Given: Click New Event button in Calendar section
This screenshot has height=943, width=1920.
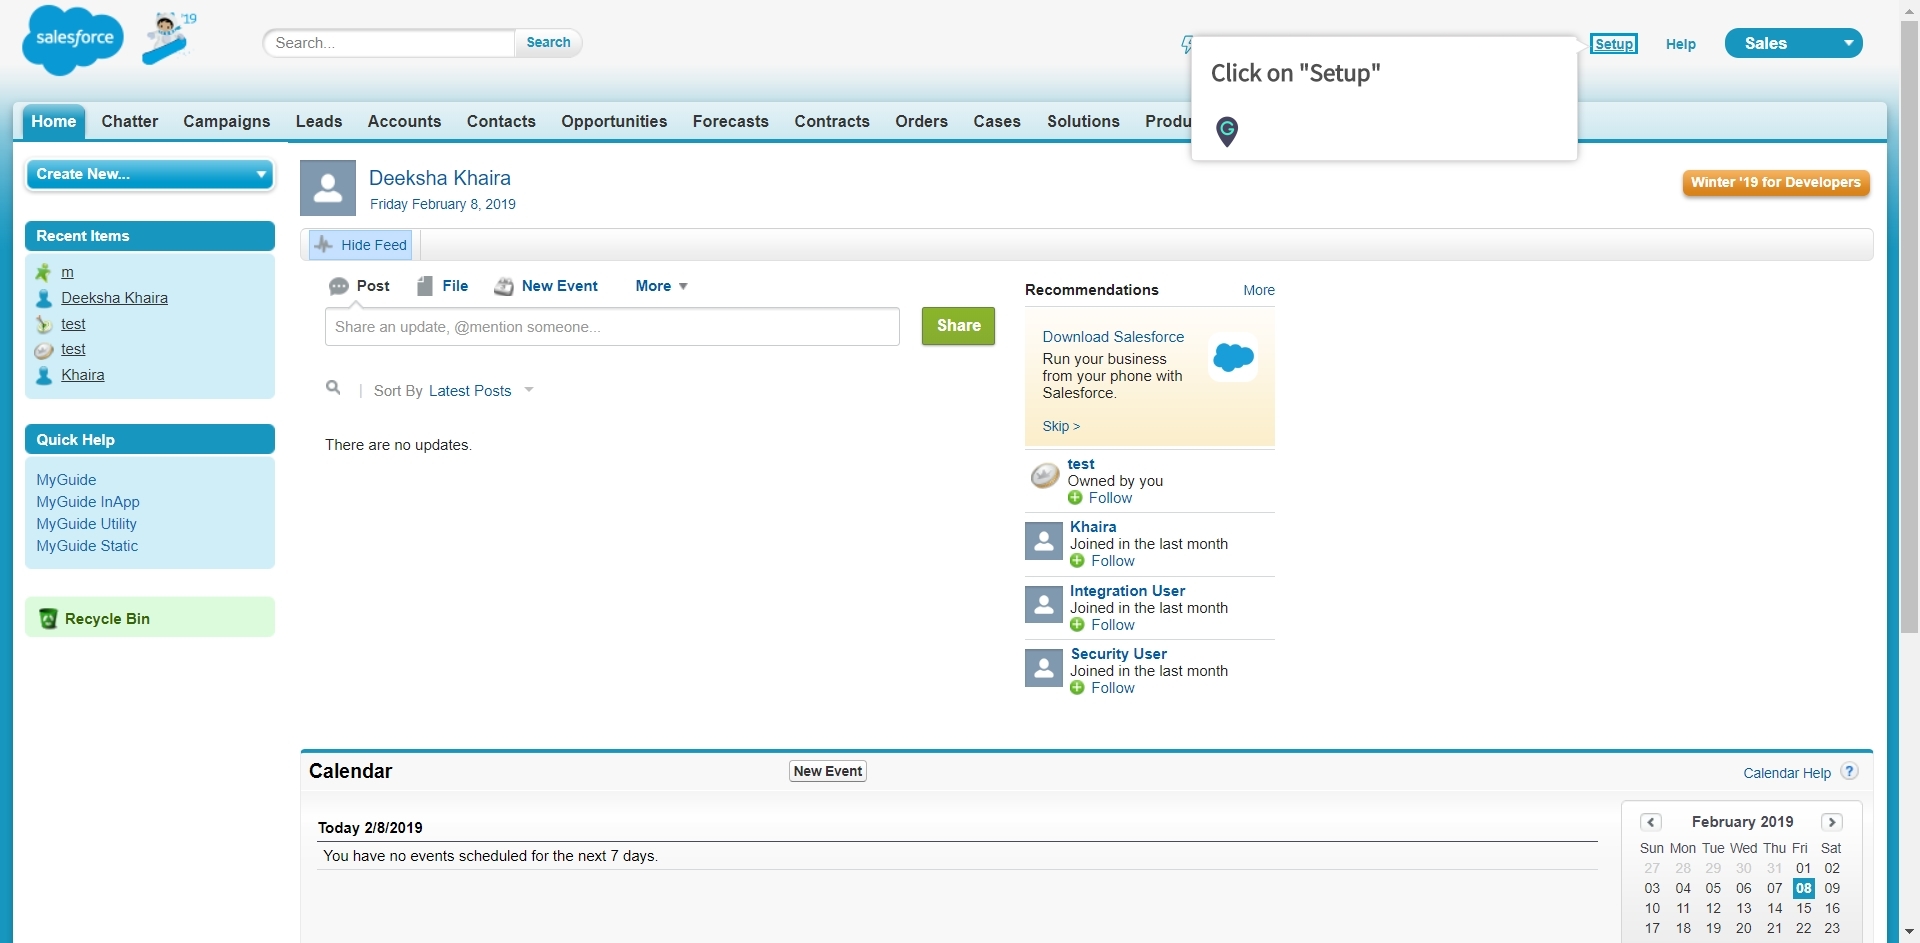Looking at the screenshot, I should point(828,771).
